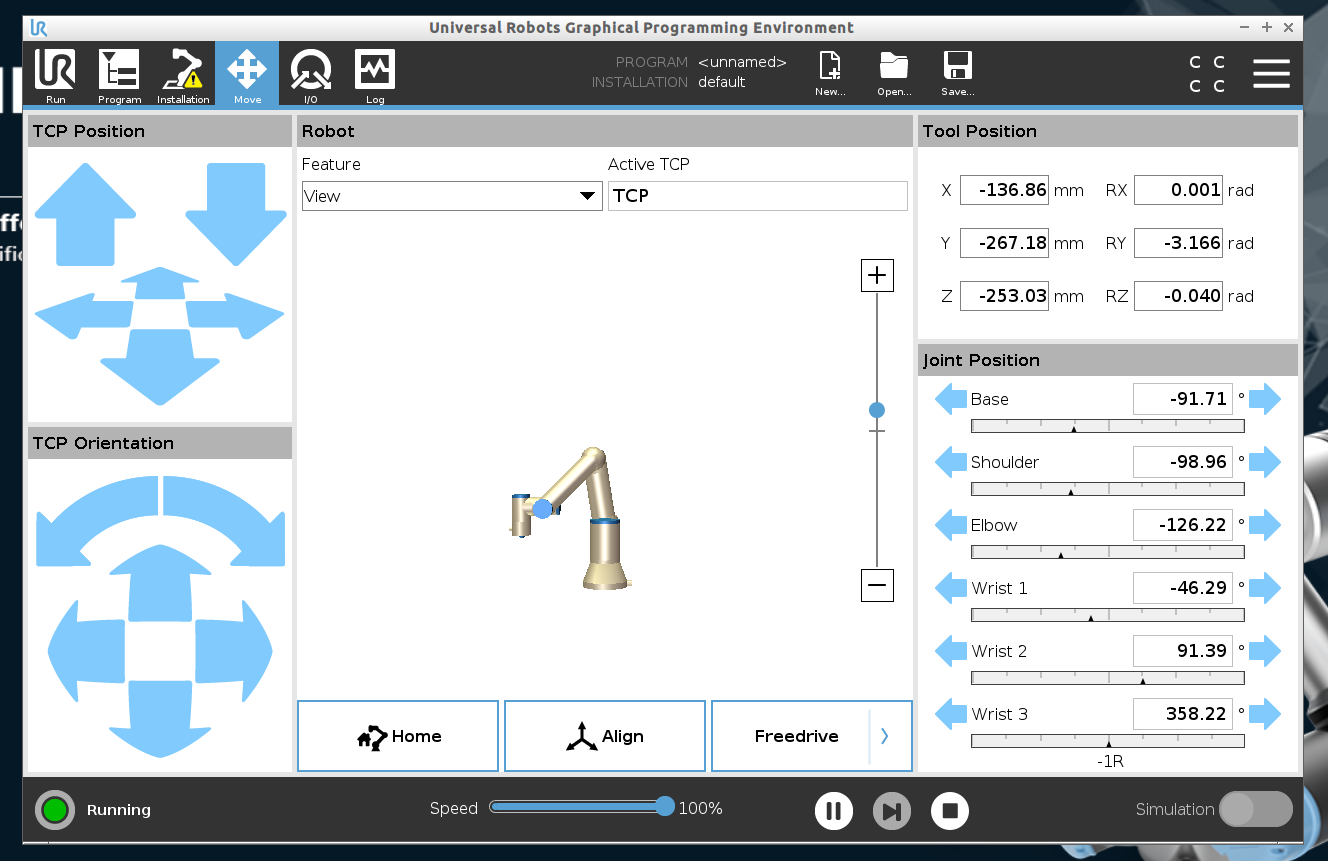The image size is (1328, 861).
Task: Click the Align button
Action: pyautogui.click(x=605, y=736)
